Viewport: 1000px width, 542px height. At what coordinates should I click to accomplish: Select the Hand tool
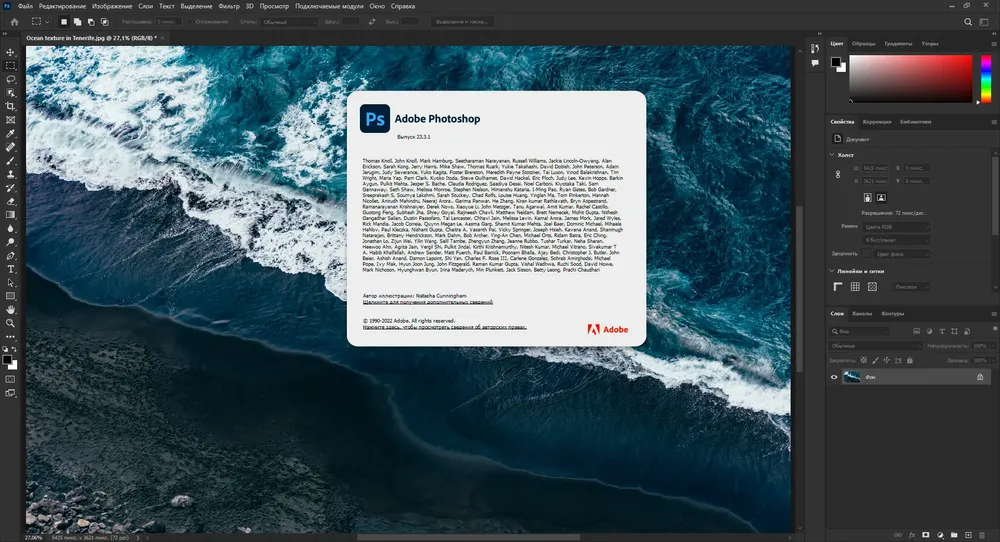pyautogui.click(x=10, y=309)
